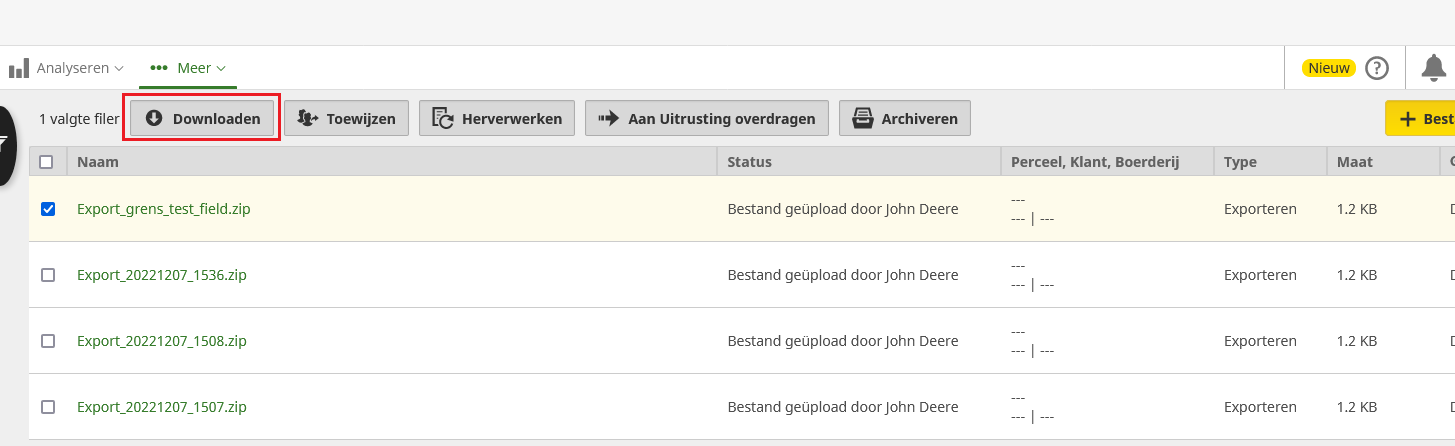This screenshot has width=1455, height=446.
Task: Open the filter panel icon on left edge
Action: (x=6, y=145)
